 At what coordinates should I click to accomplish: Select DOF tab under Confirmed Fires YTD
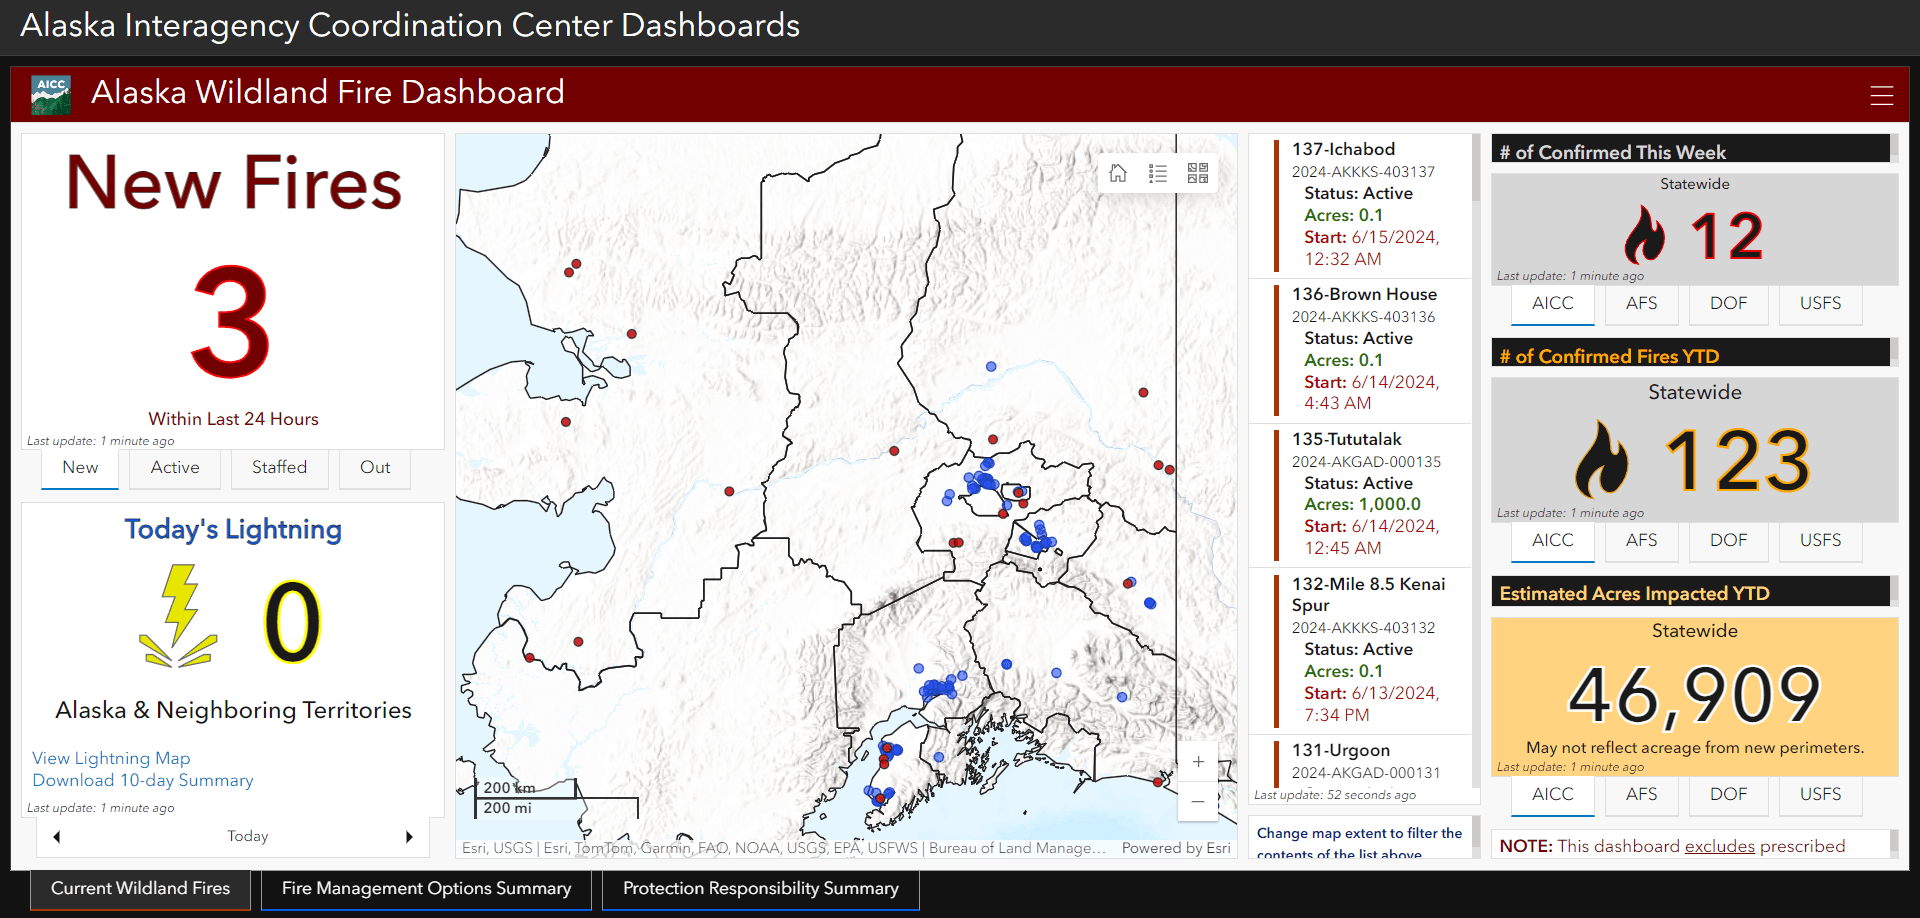(1728, 541)
